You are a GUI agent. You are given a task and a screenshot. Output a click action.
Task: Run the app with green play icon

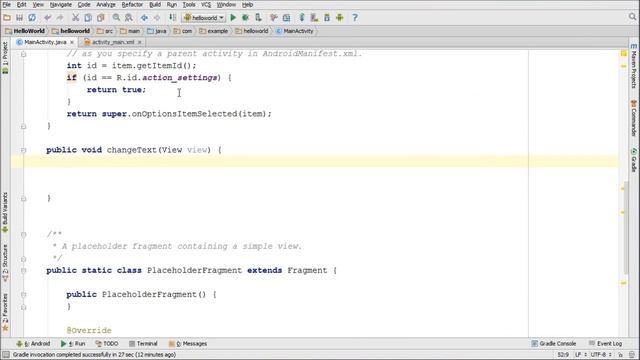(233, 18)
